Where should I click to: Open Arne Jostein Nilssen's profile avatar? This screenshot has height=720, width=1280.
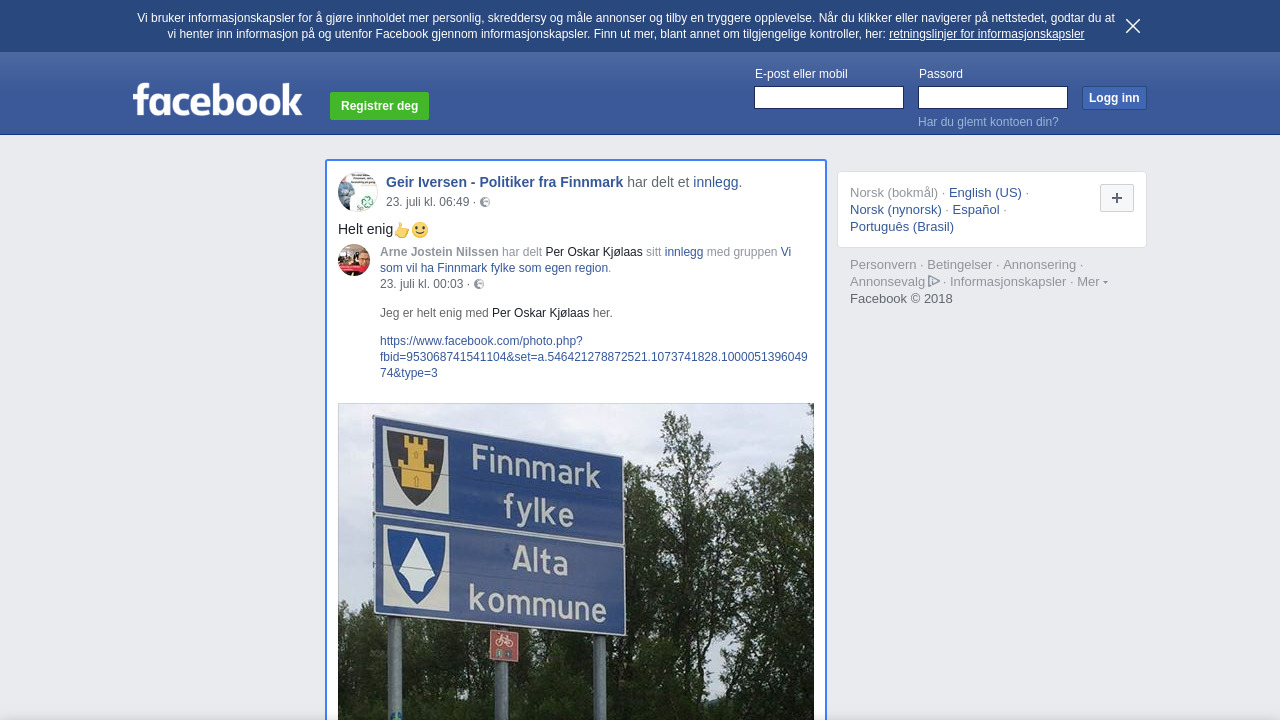[x=354, y=260]
